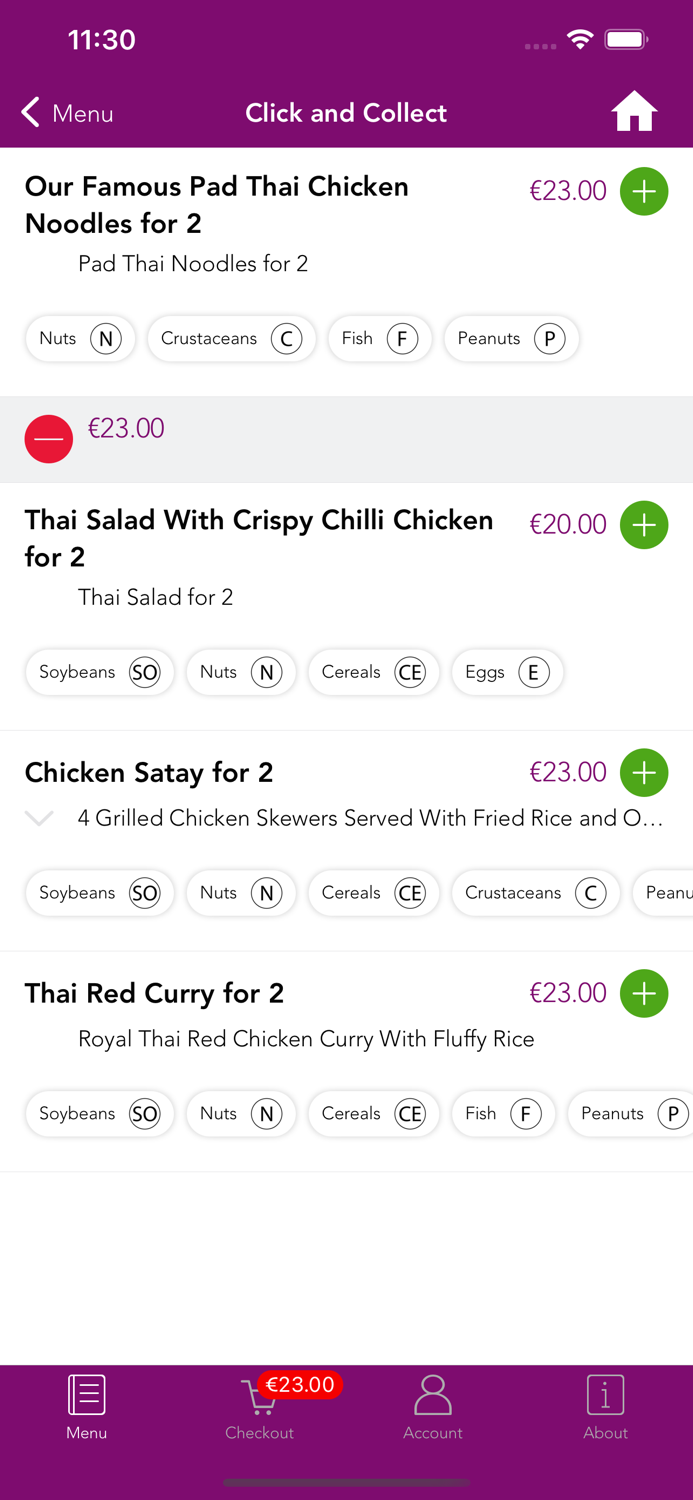Add Thai Salad With Crispy Chilli Chicken
The height and width of the screenshot is (1500, 693).
click(644, 525)
